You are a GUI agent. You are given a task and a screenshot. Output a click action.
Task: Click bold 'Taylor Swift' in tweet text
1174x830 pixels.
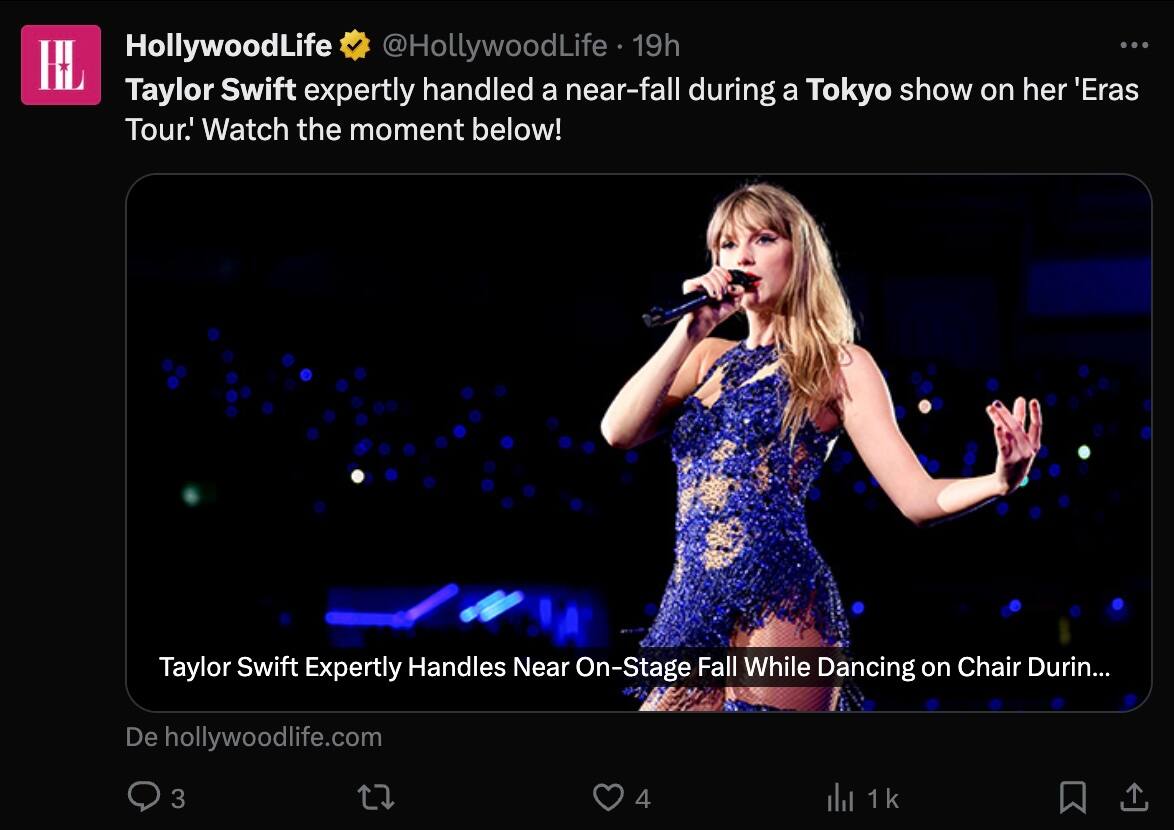point(211,90)
